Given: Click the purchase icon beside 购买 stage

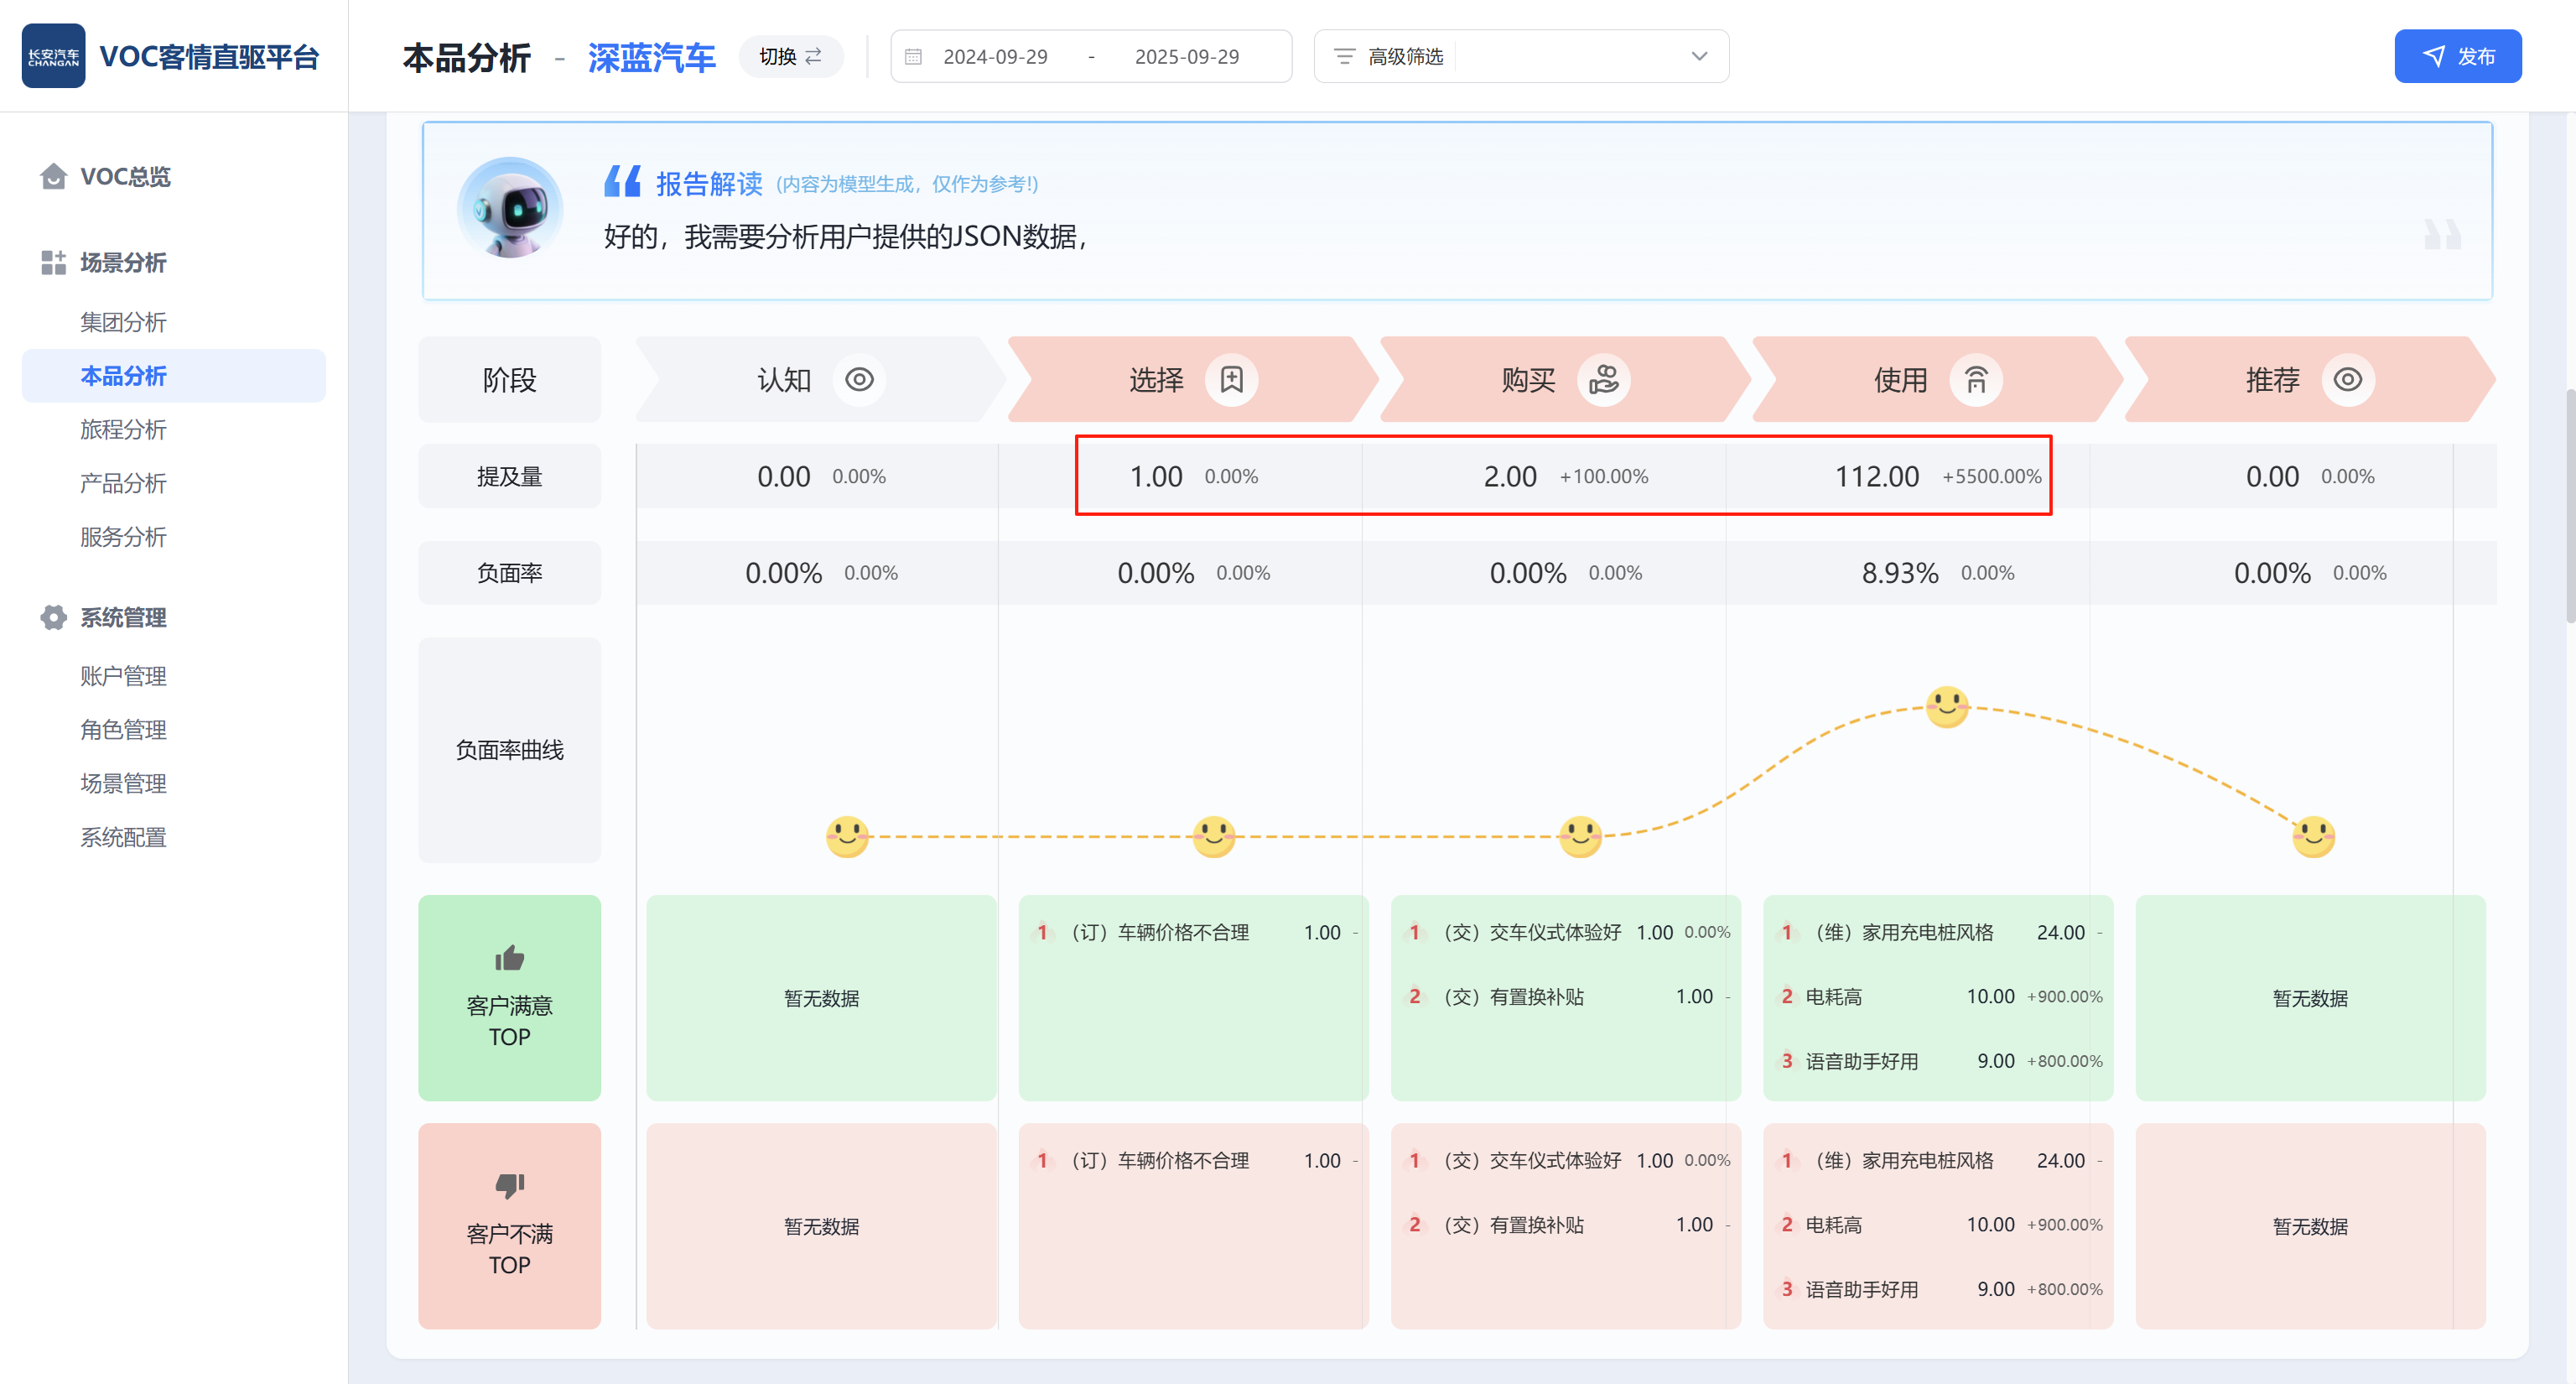Looking at the screenshot, I should click(x=1603, y=380).
